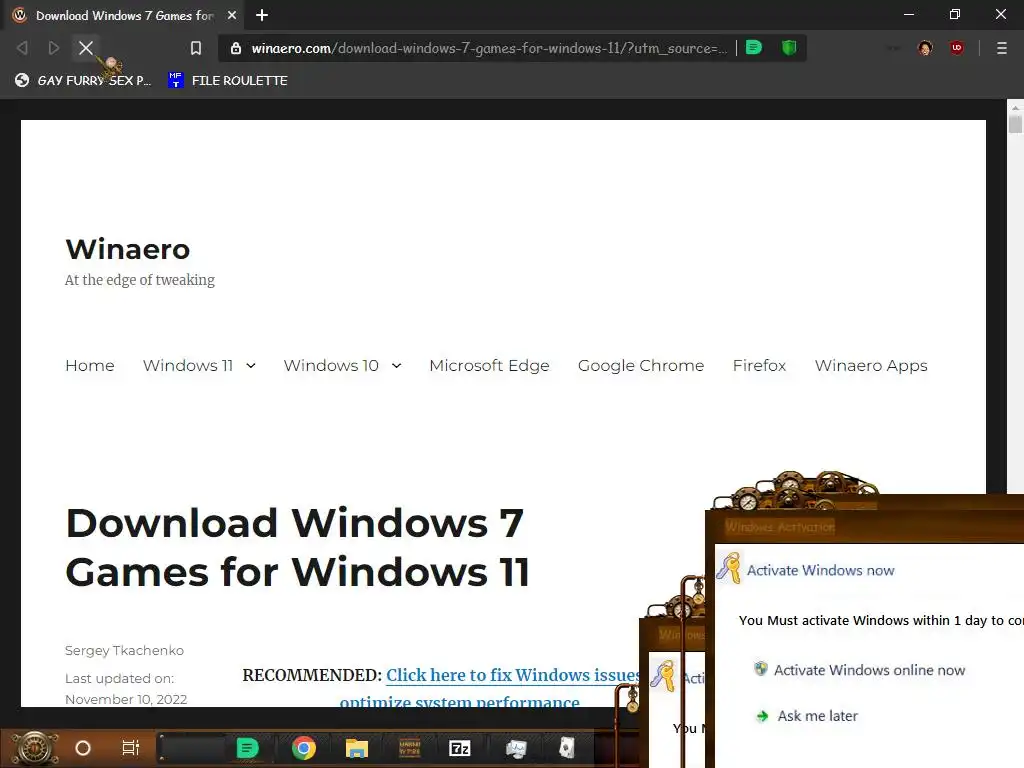1024x768 pixels.
Task: Open the Microsoft Edge menu item
Action: coord(489,365)
